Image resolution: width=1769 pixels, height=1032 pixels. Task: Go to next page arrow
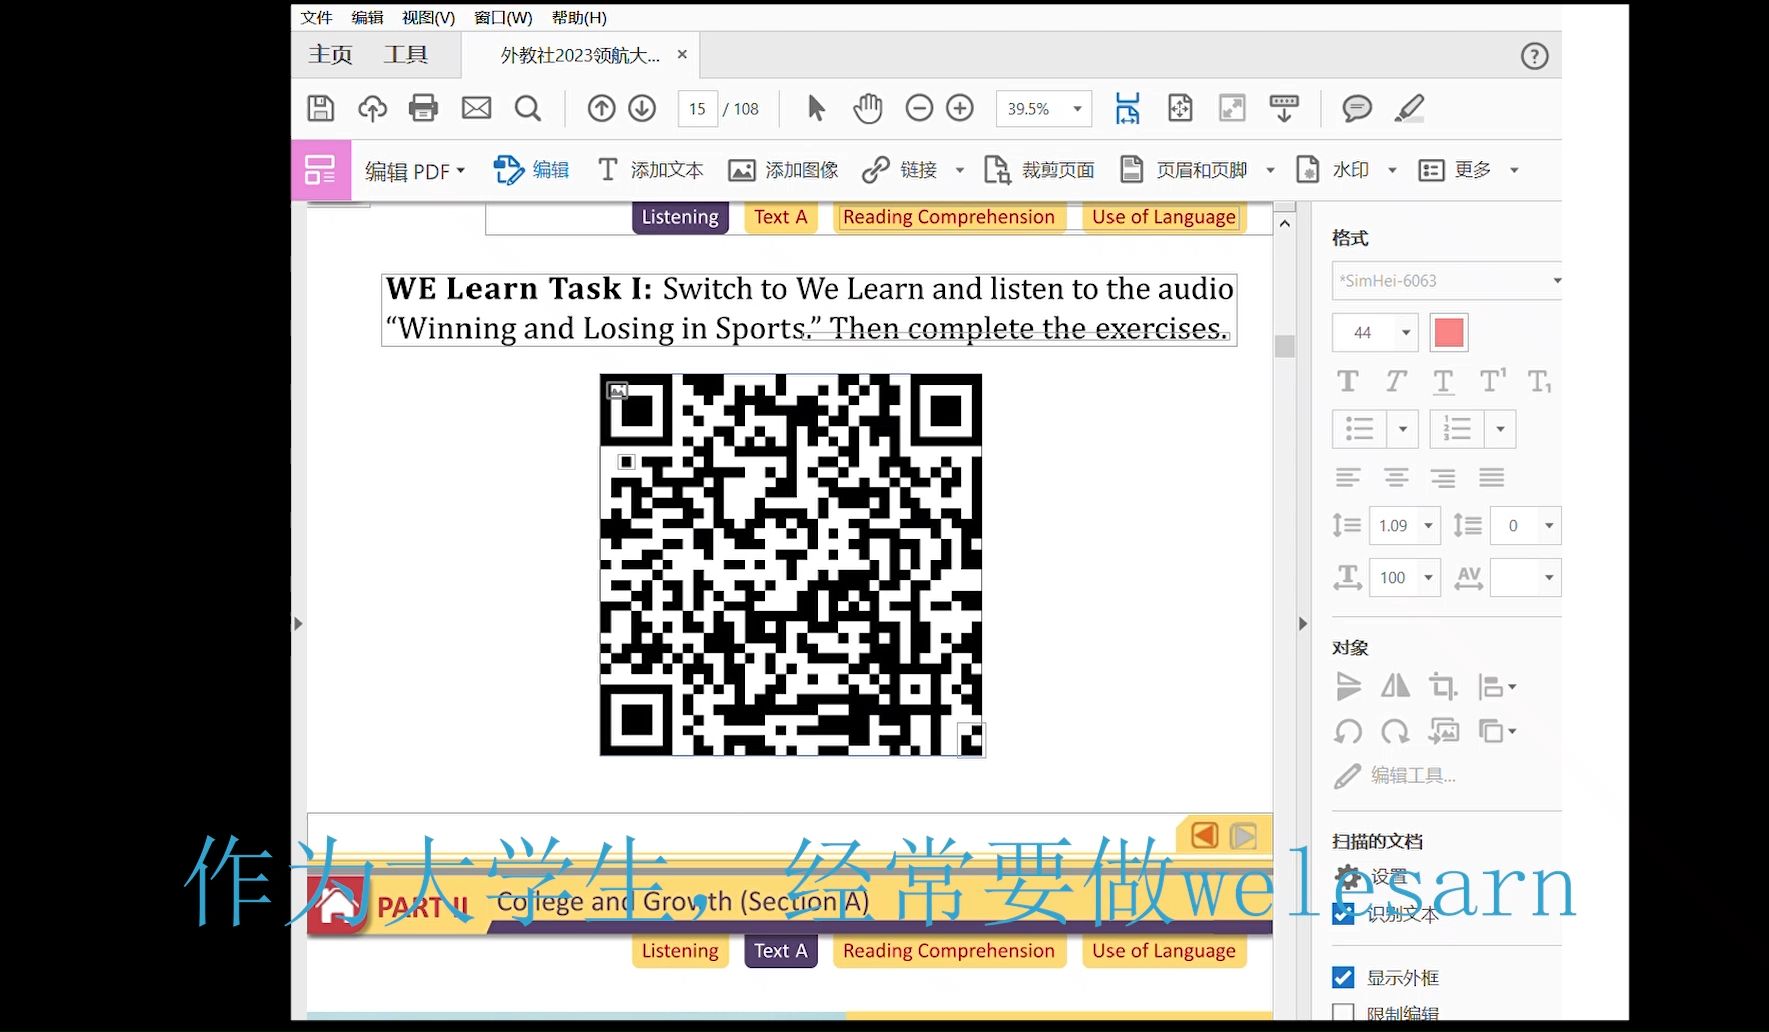point(642,108)
